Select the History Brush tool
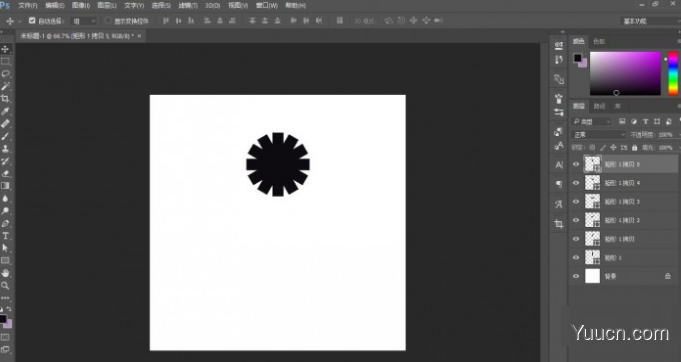The image size is (681, 362). click(x=5, y=161)
